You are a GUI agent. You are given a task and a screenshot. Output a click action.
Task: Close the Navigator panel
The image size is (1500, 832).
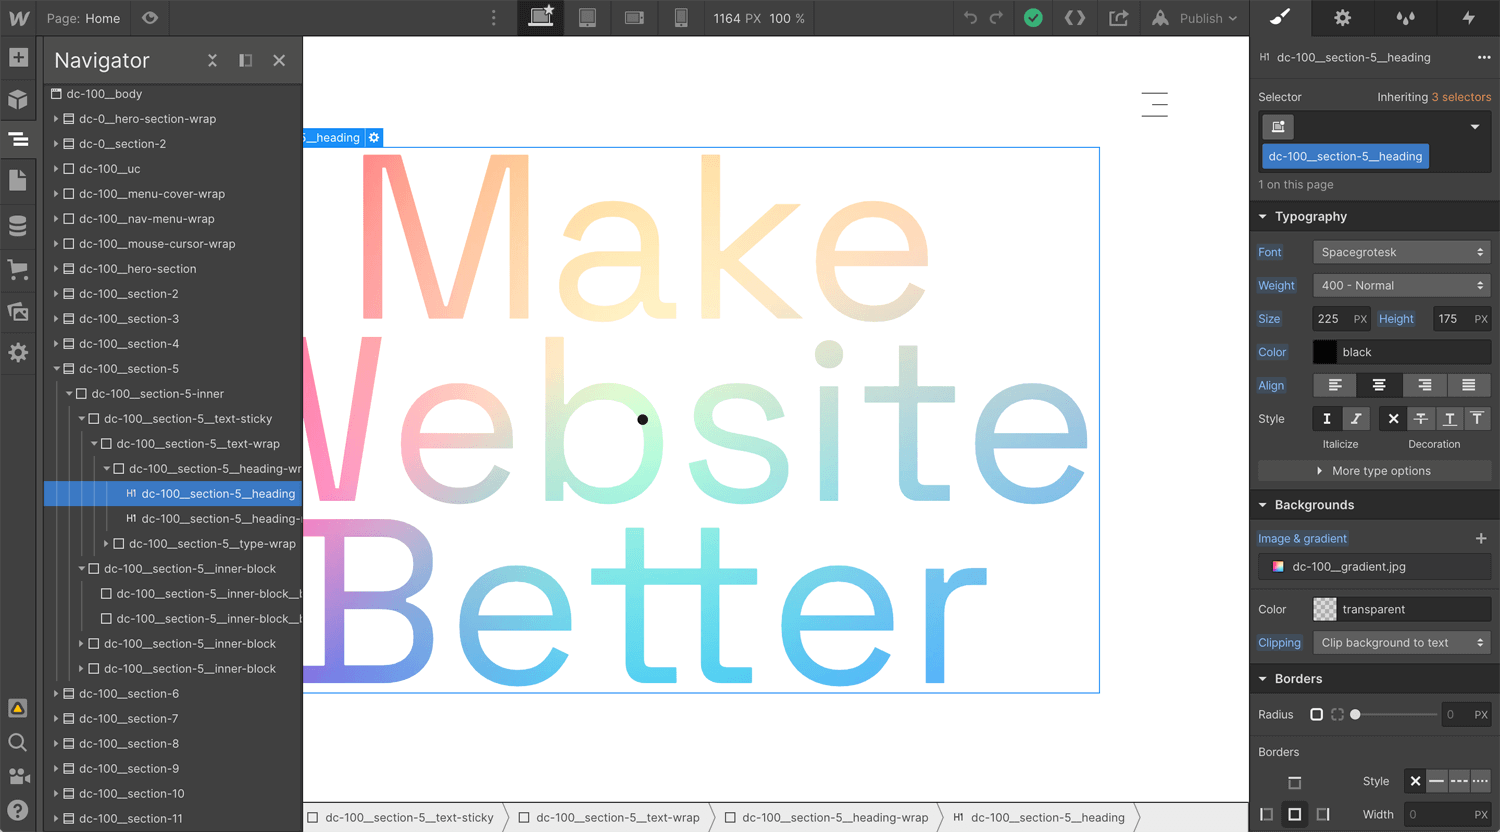click(279, 61)
